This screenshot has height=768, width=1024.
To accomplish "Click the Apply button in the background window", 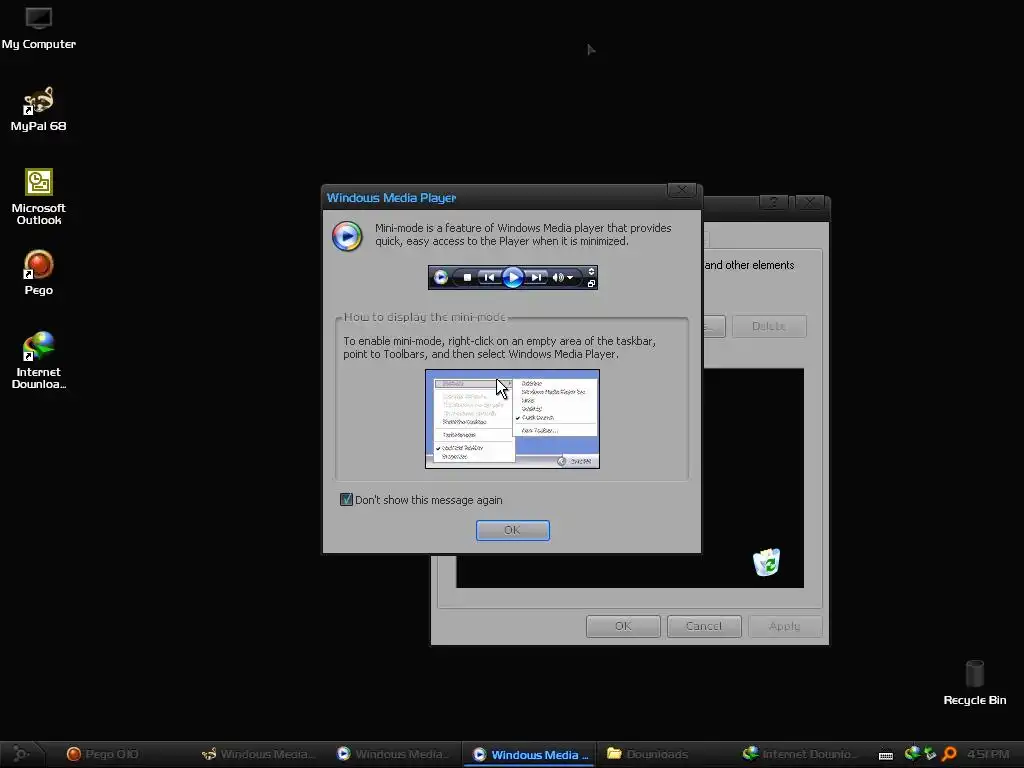I will 784,626.
